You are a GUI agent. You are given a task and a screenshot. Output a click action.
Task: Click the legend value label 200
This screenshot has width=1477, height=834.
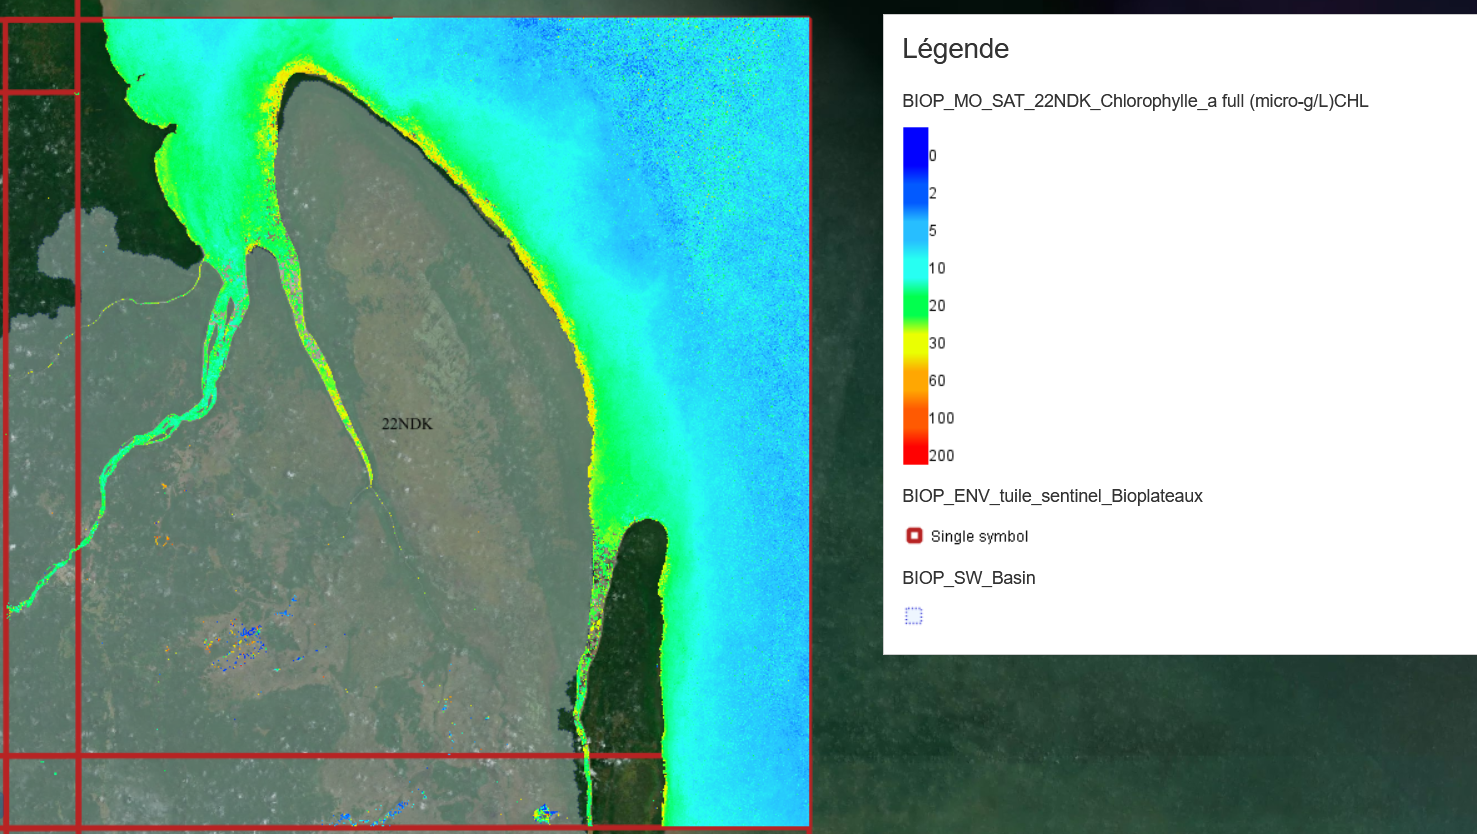point(941,456)
